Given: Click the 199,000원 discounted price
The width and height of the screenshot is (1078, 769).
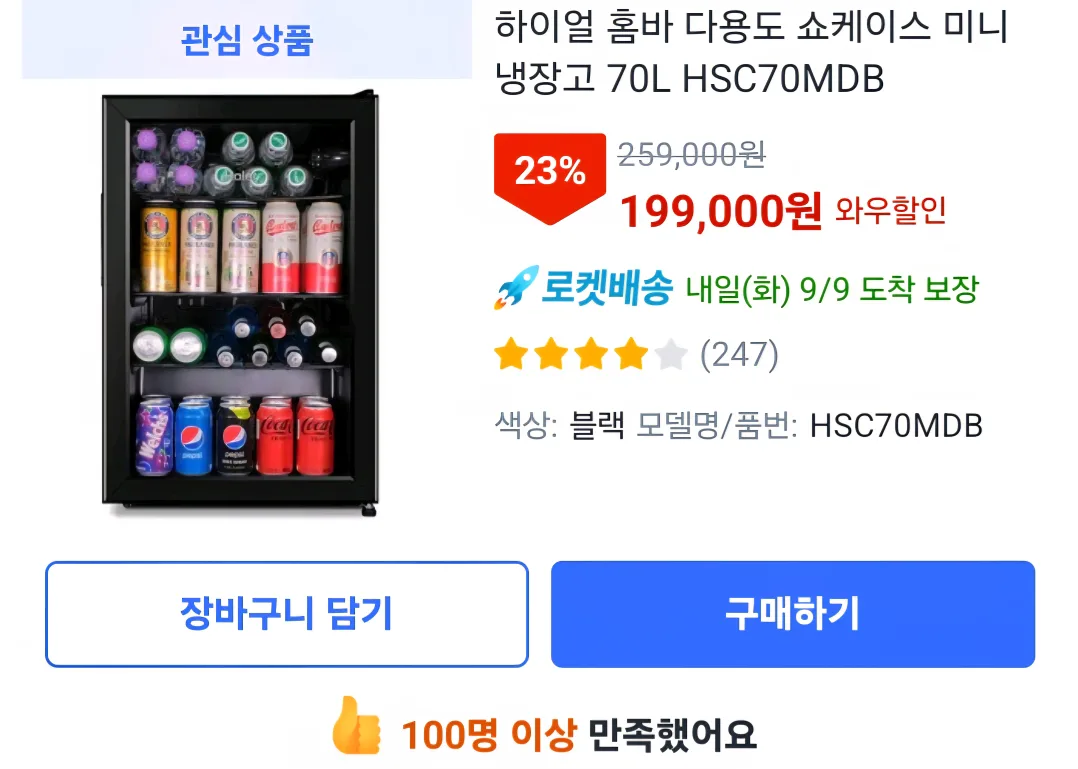Looking at the screenshot, I should (x=719, y=215).
